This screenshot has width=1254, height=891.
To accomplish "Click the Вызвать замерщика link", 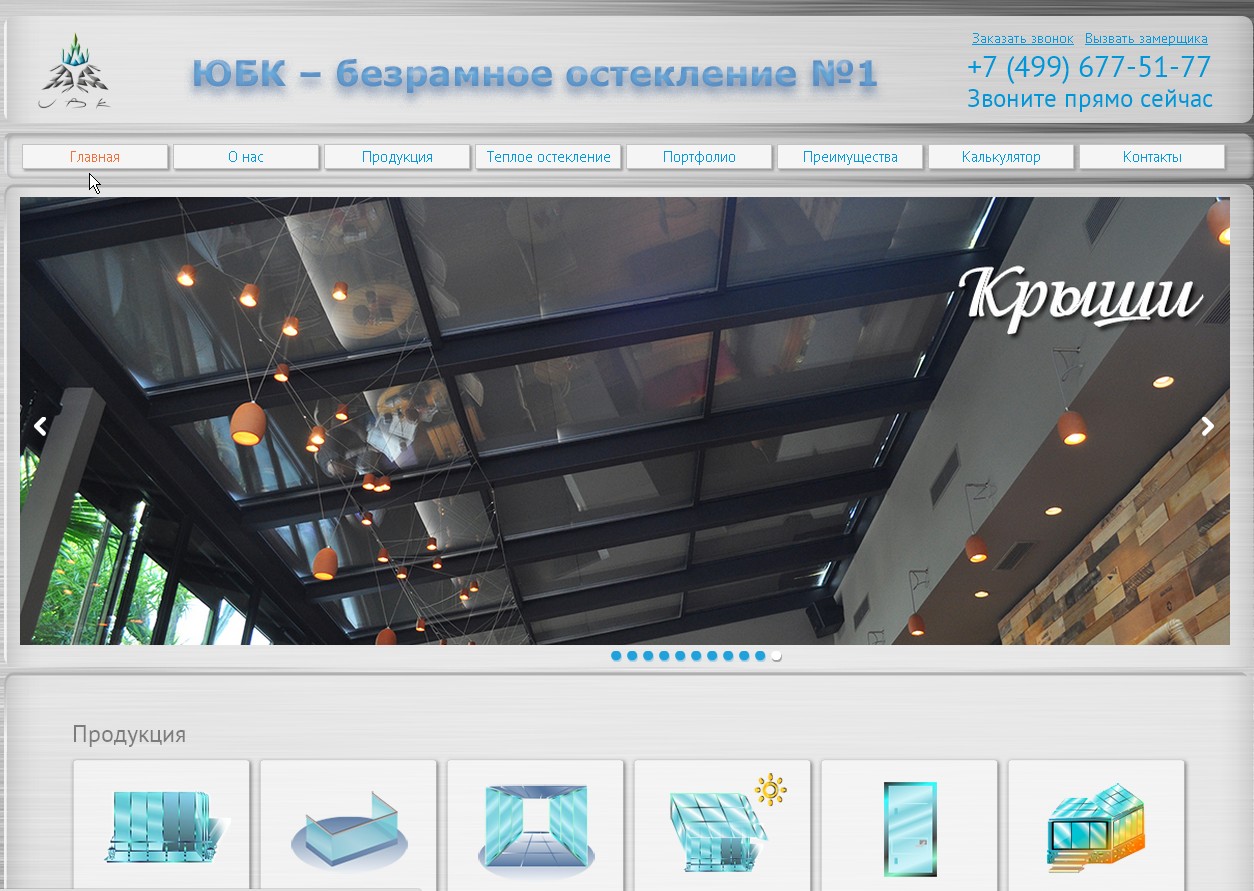I will point(1146,39).
